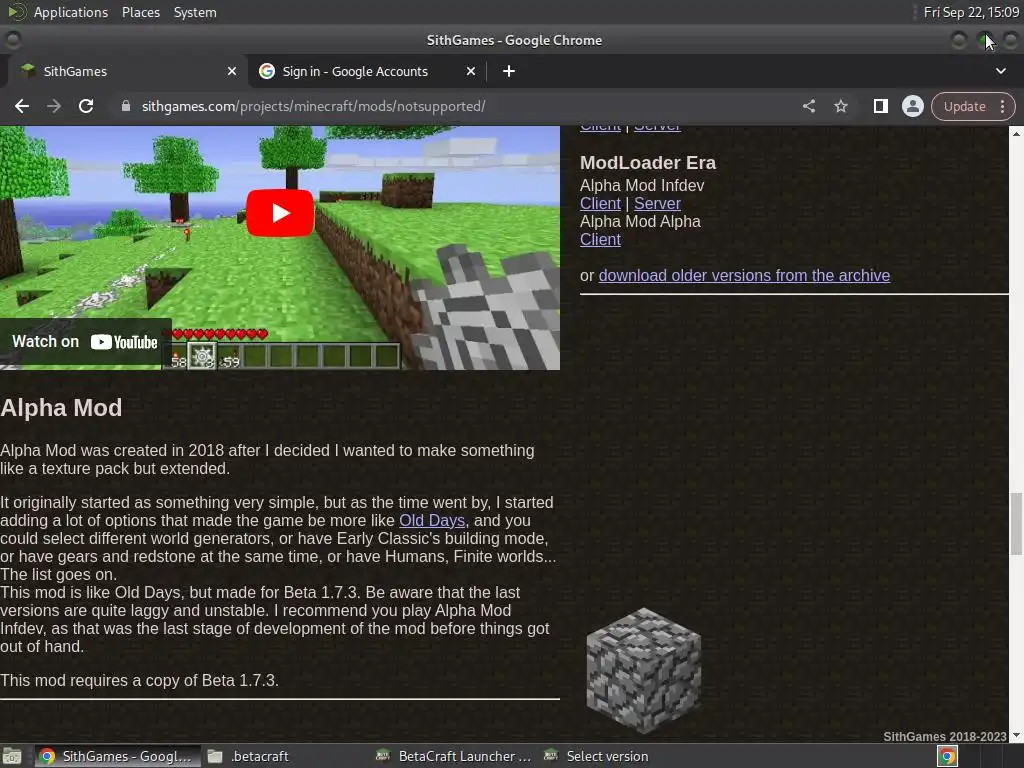Open video via Watch on YouTube
Screen dimensions: 1024x768
[85, 342]
